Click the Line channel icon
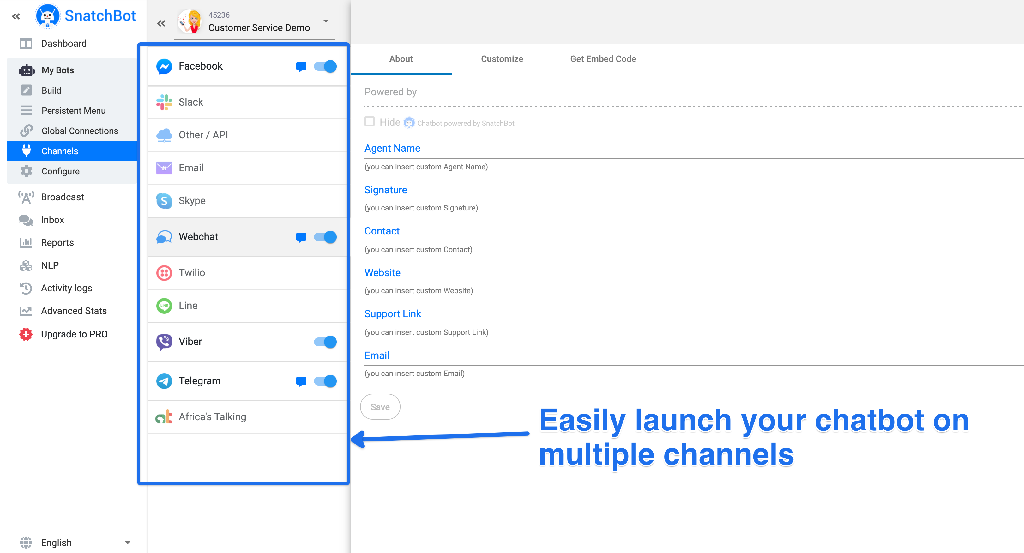 click(164, 306)
